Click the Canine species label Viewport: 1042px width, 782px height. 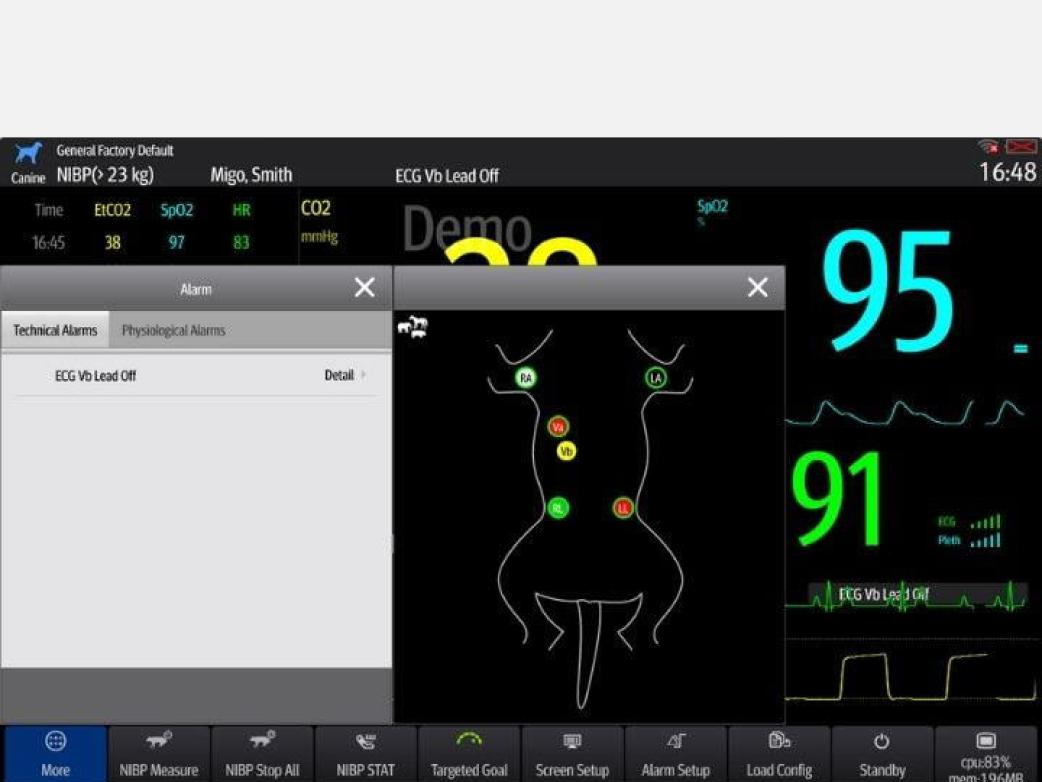(x=28, y=178)
